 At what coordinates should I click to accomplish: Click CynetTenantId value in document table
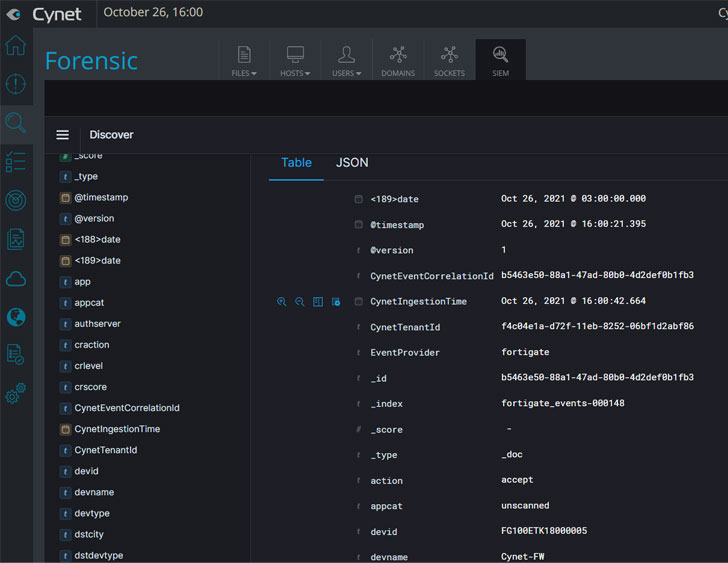coord(598,326)
